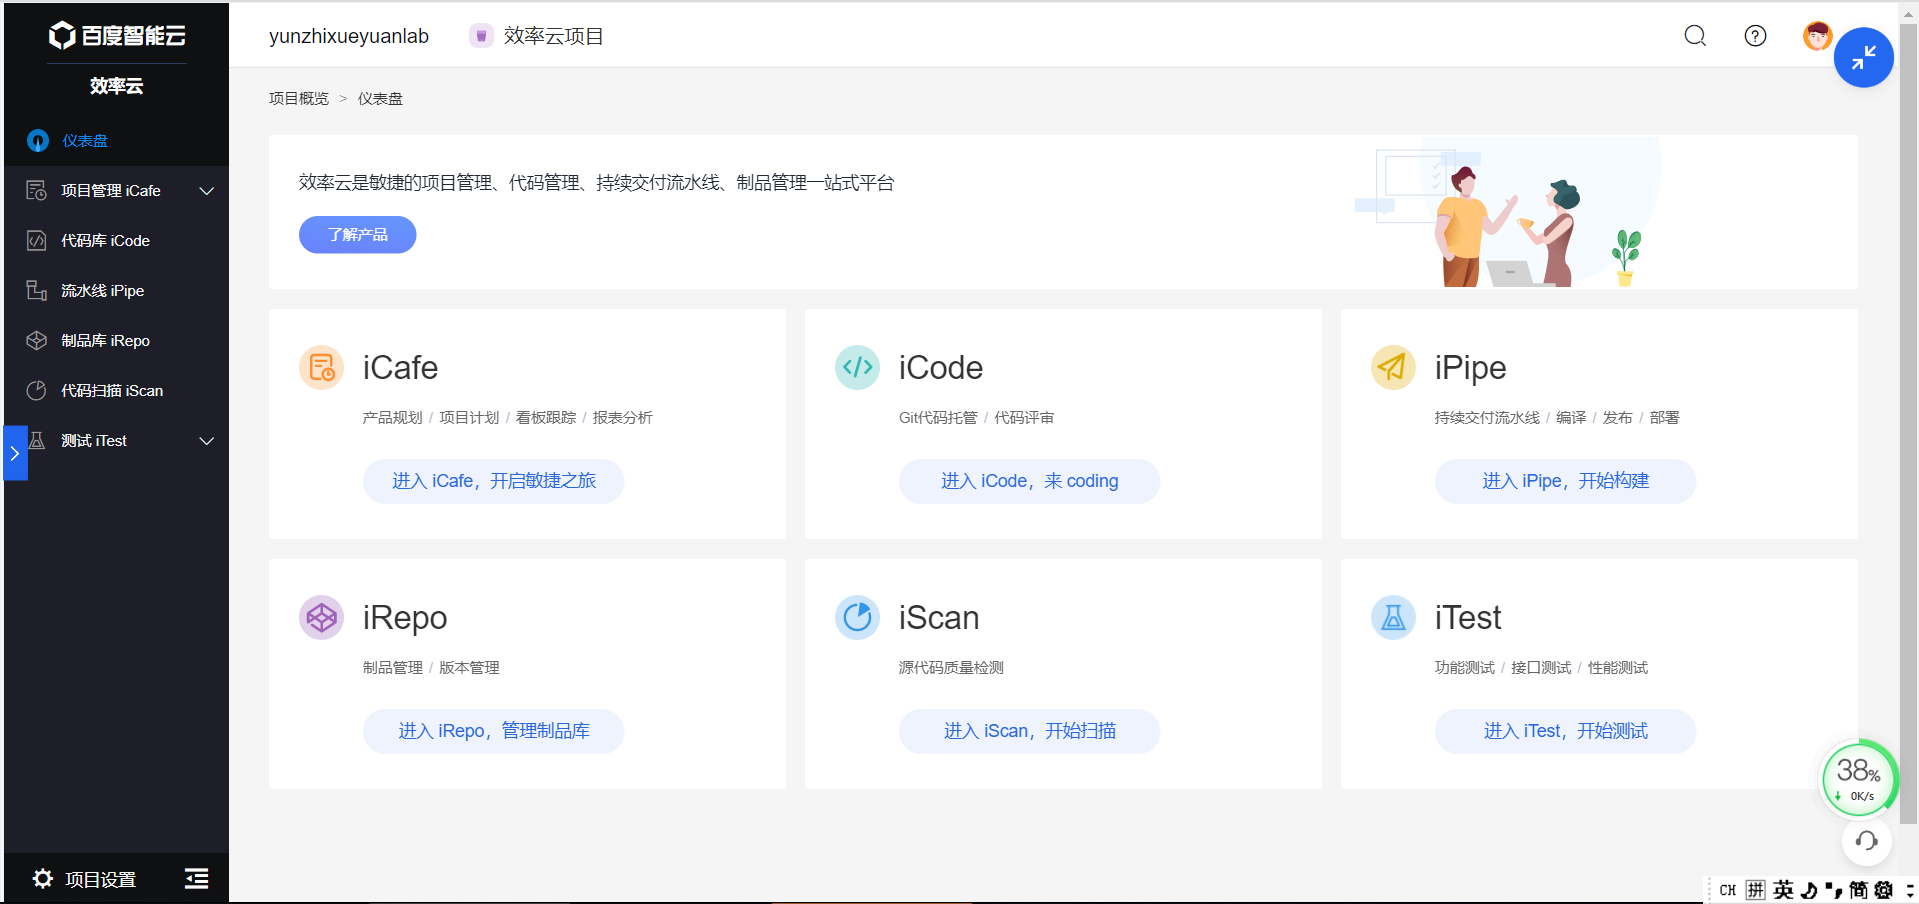Open 测试 iTest in sidebar
Image resolution: width=1919 pixels, height=904 pixels.
tap(116, 441)
